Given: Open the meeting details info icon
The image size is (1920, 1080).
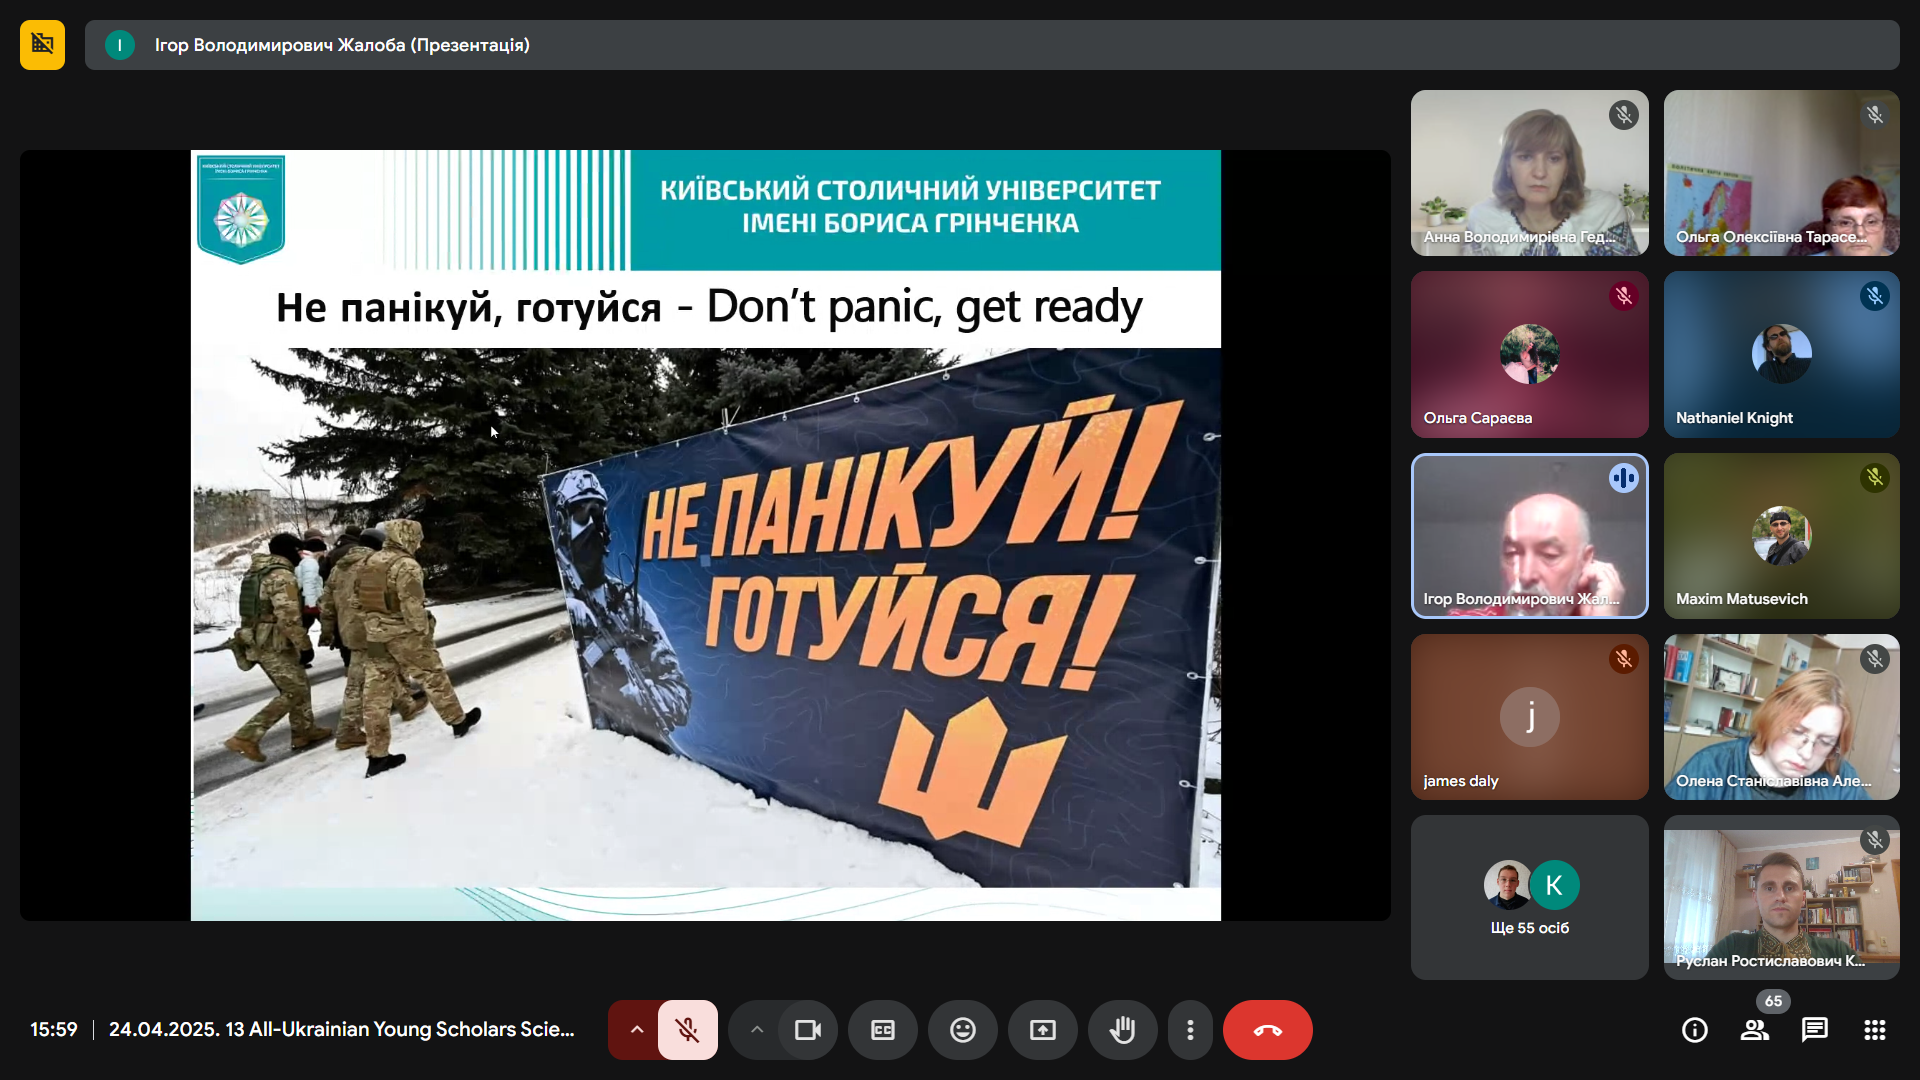Looking at the screenshot, I should click(1694, 1030).
